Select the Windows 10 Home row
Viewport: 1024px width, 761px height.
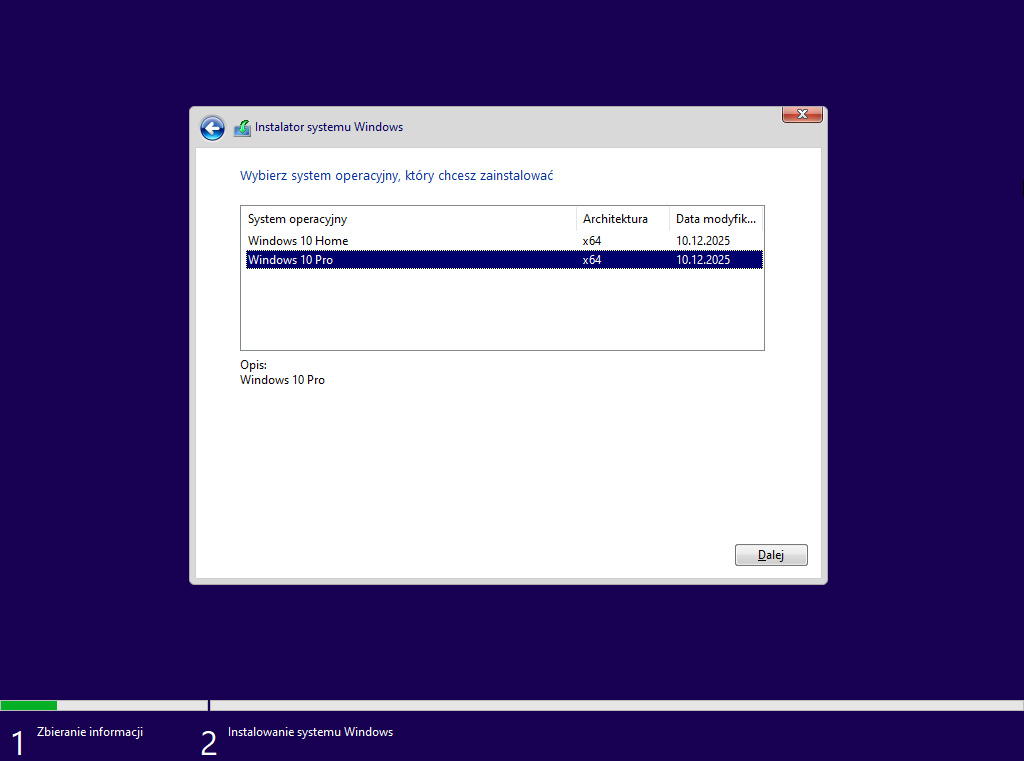tap(298, 241)
